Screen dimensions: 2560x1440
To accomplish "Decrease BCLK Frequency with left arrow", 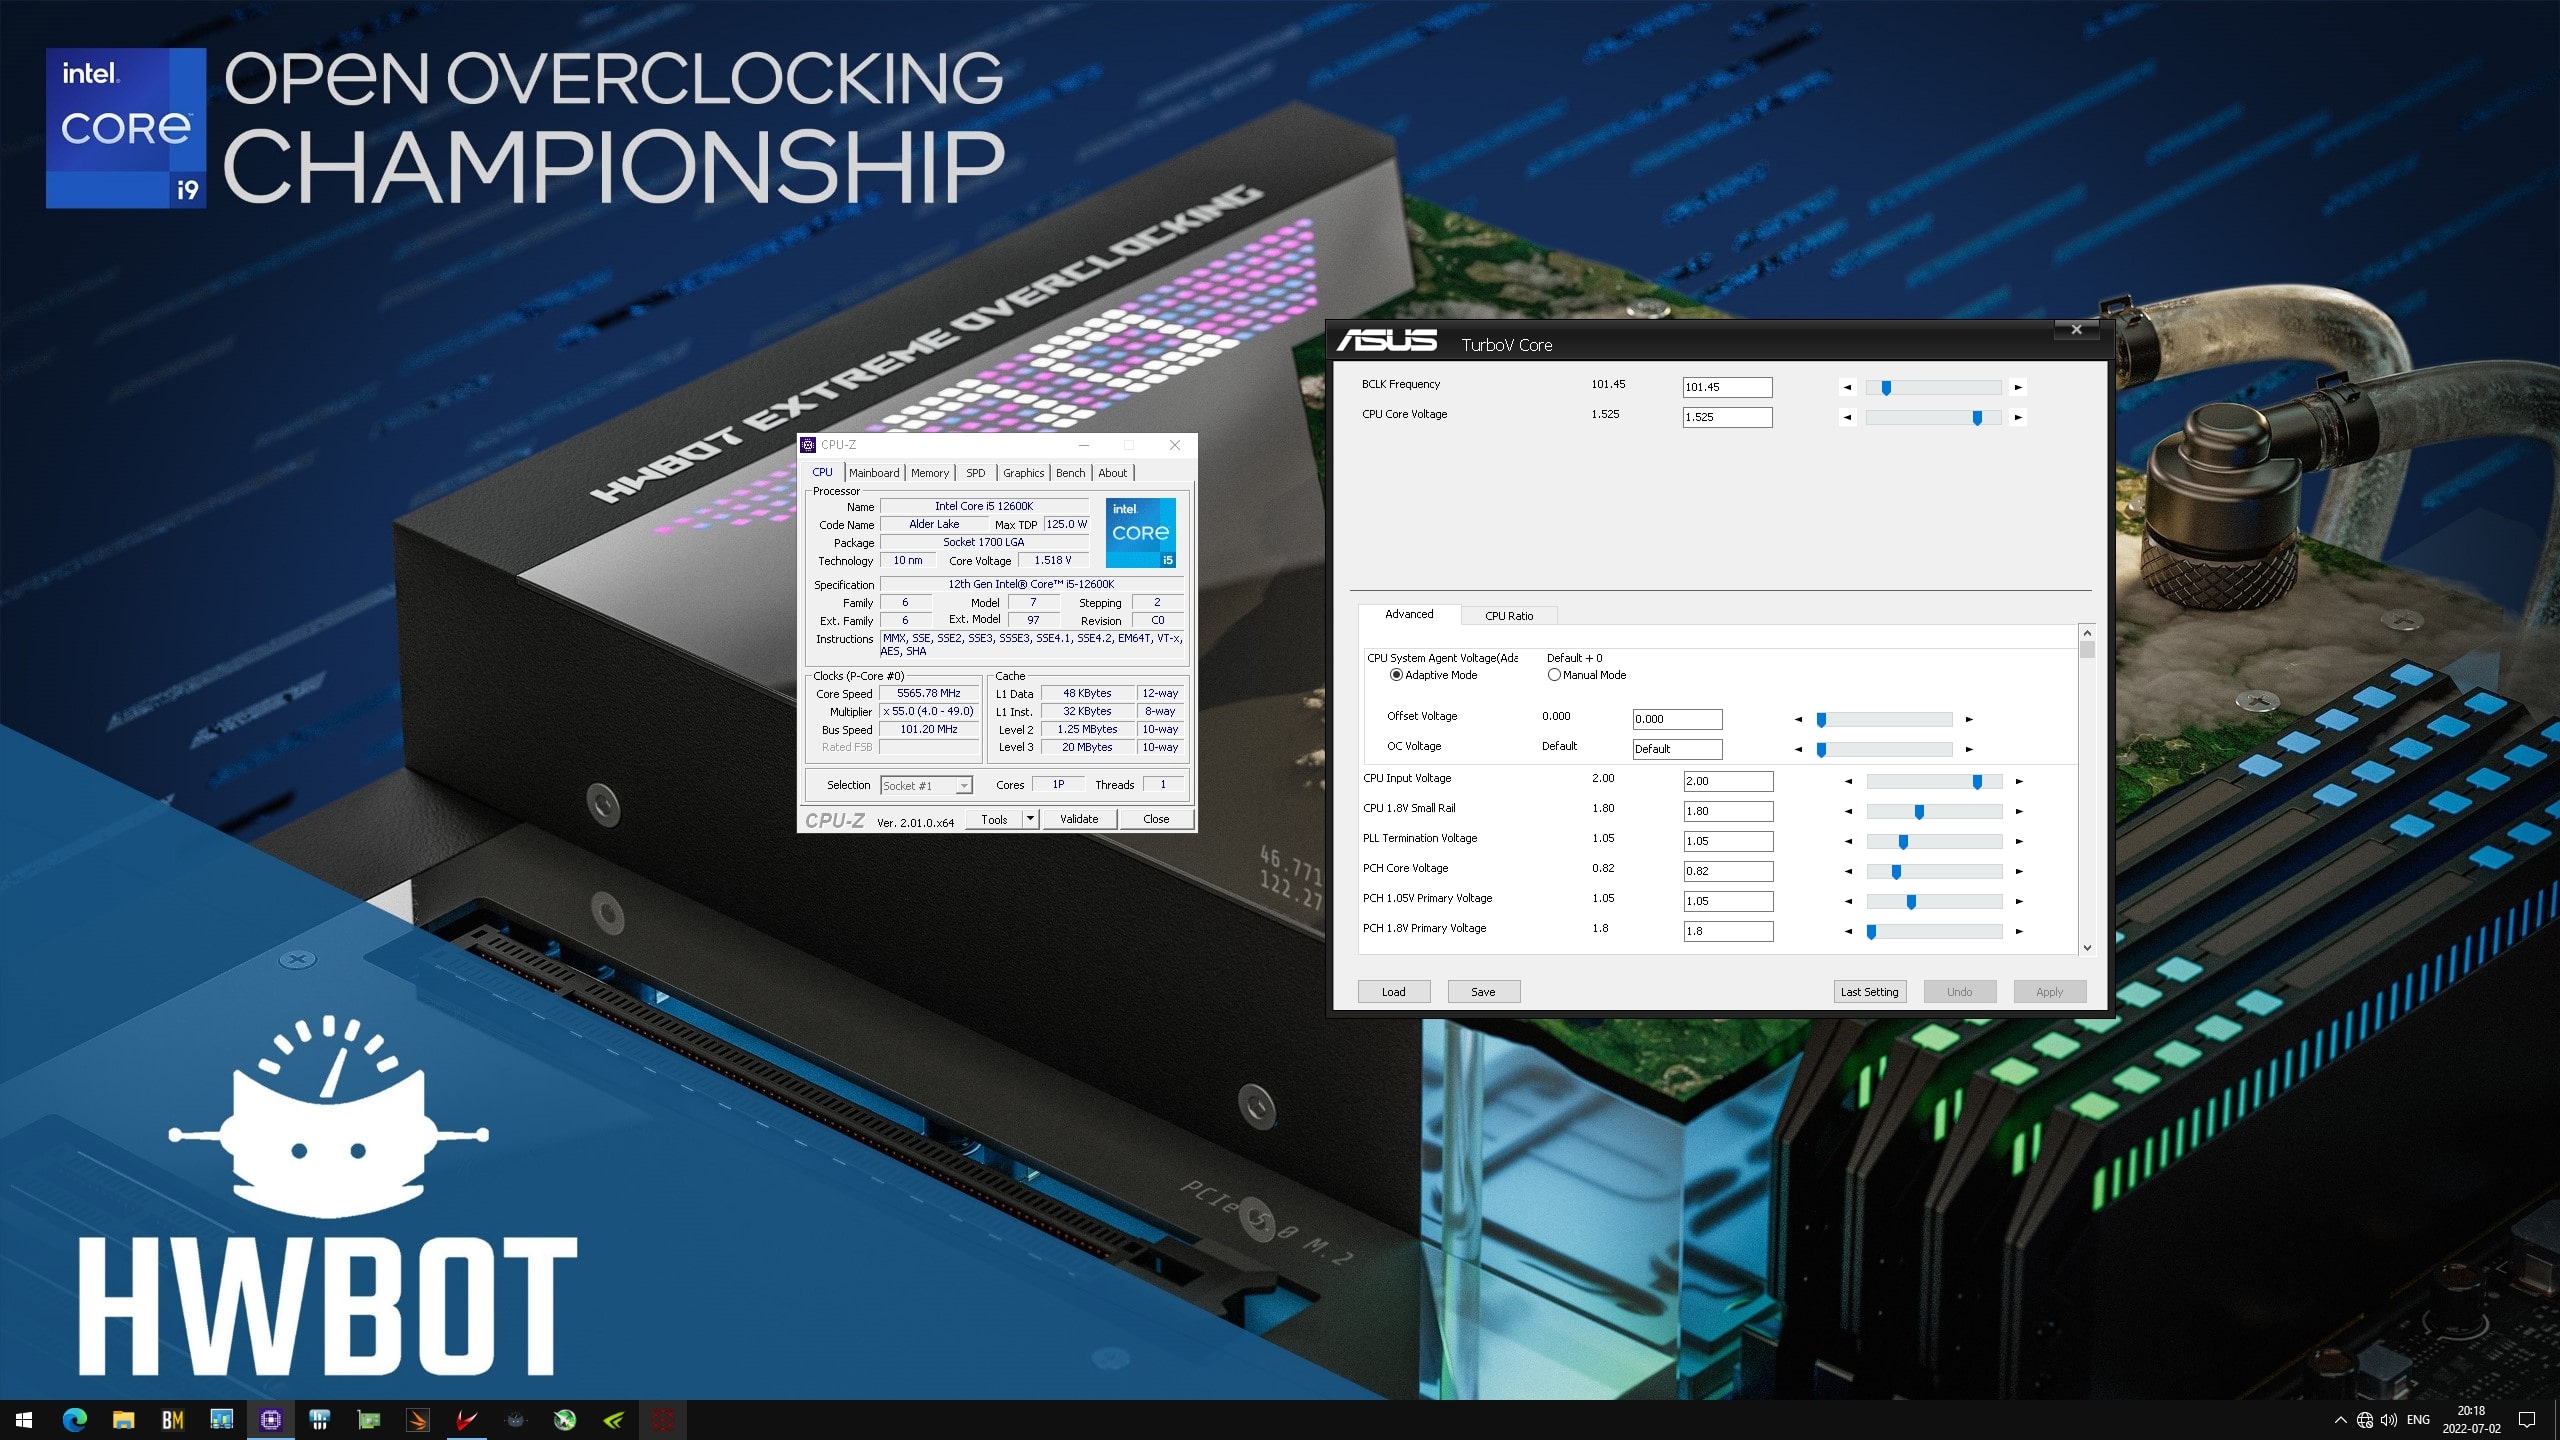I will pyautogui.click(x=1847, y=387).
